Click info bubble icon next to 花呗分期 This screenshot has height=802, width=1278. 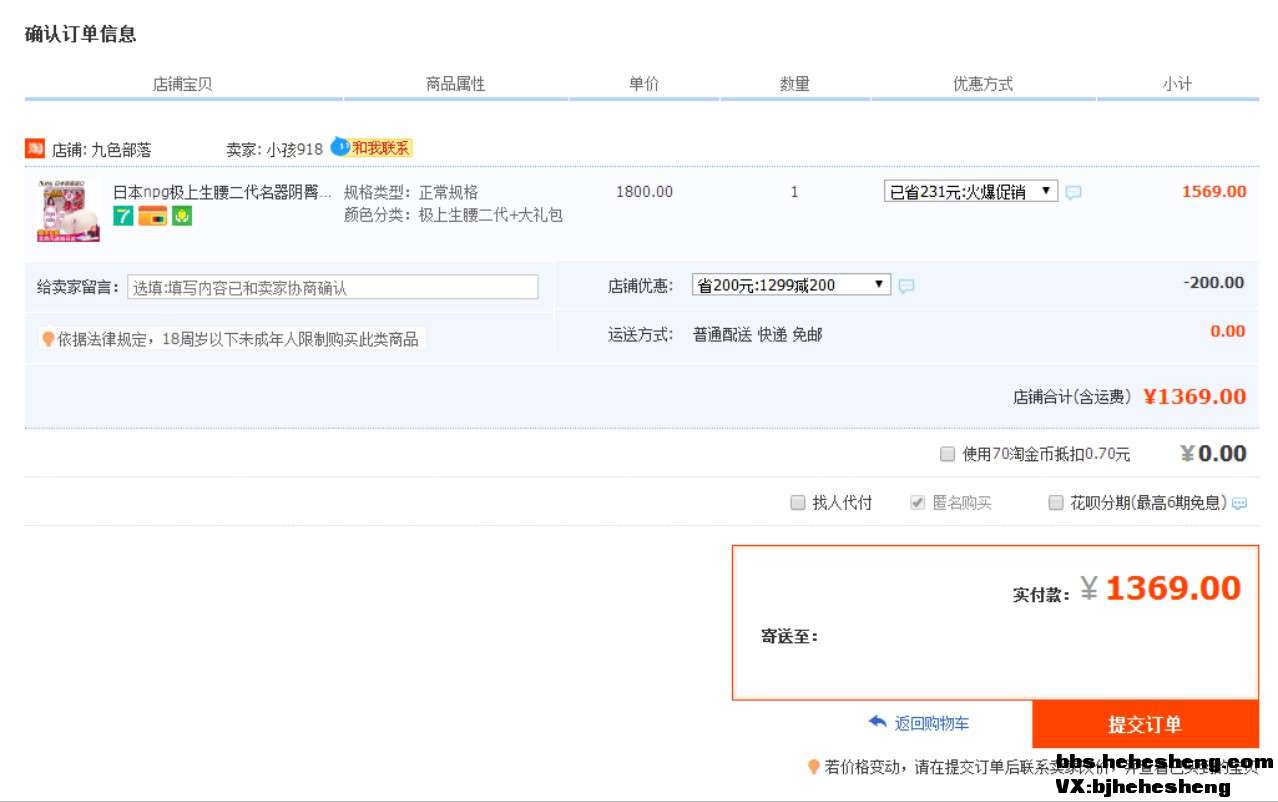pyautogui.click(x=1240, y=504)
